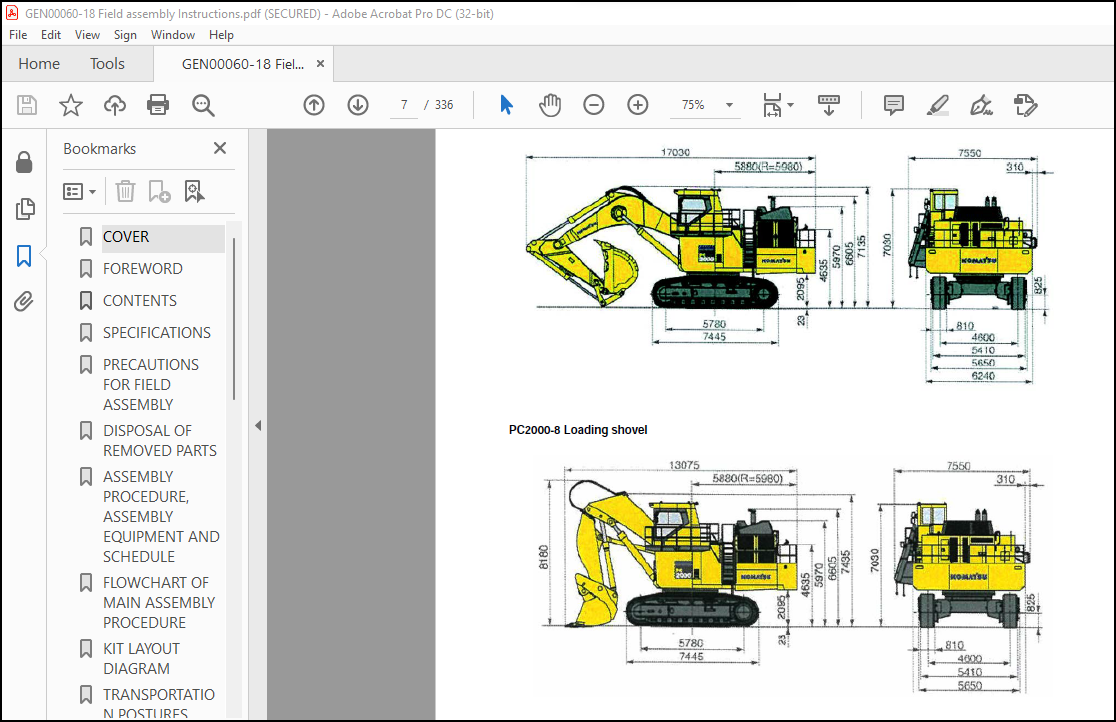Viewport: 1116px width, 722px height.
Task: Open the sign document pen tool
Action: tap(981, 105)
